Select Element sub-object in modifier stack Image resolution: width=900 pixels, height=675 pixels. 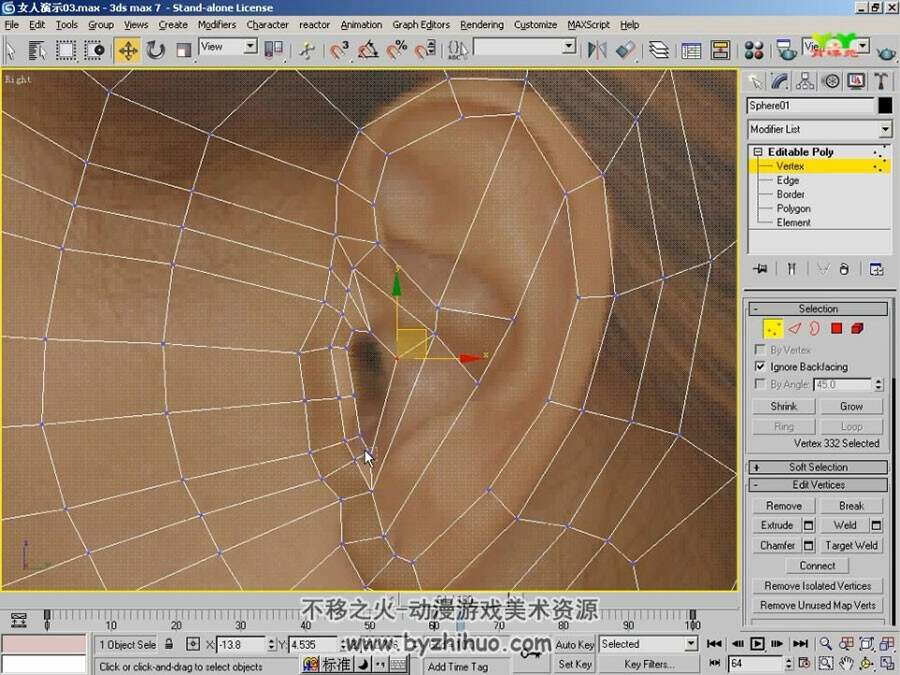coord(793,223)
